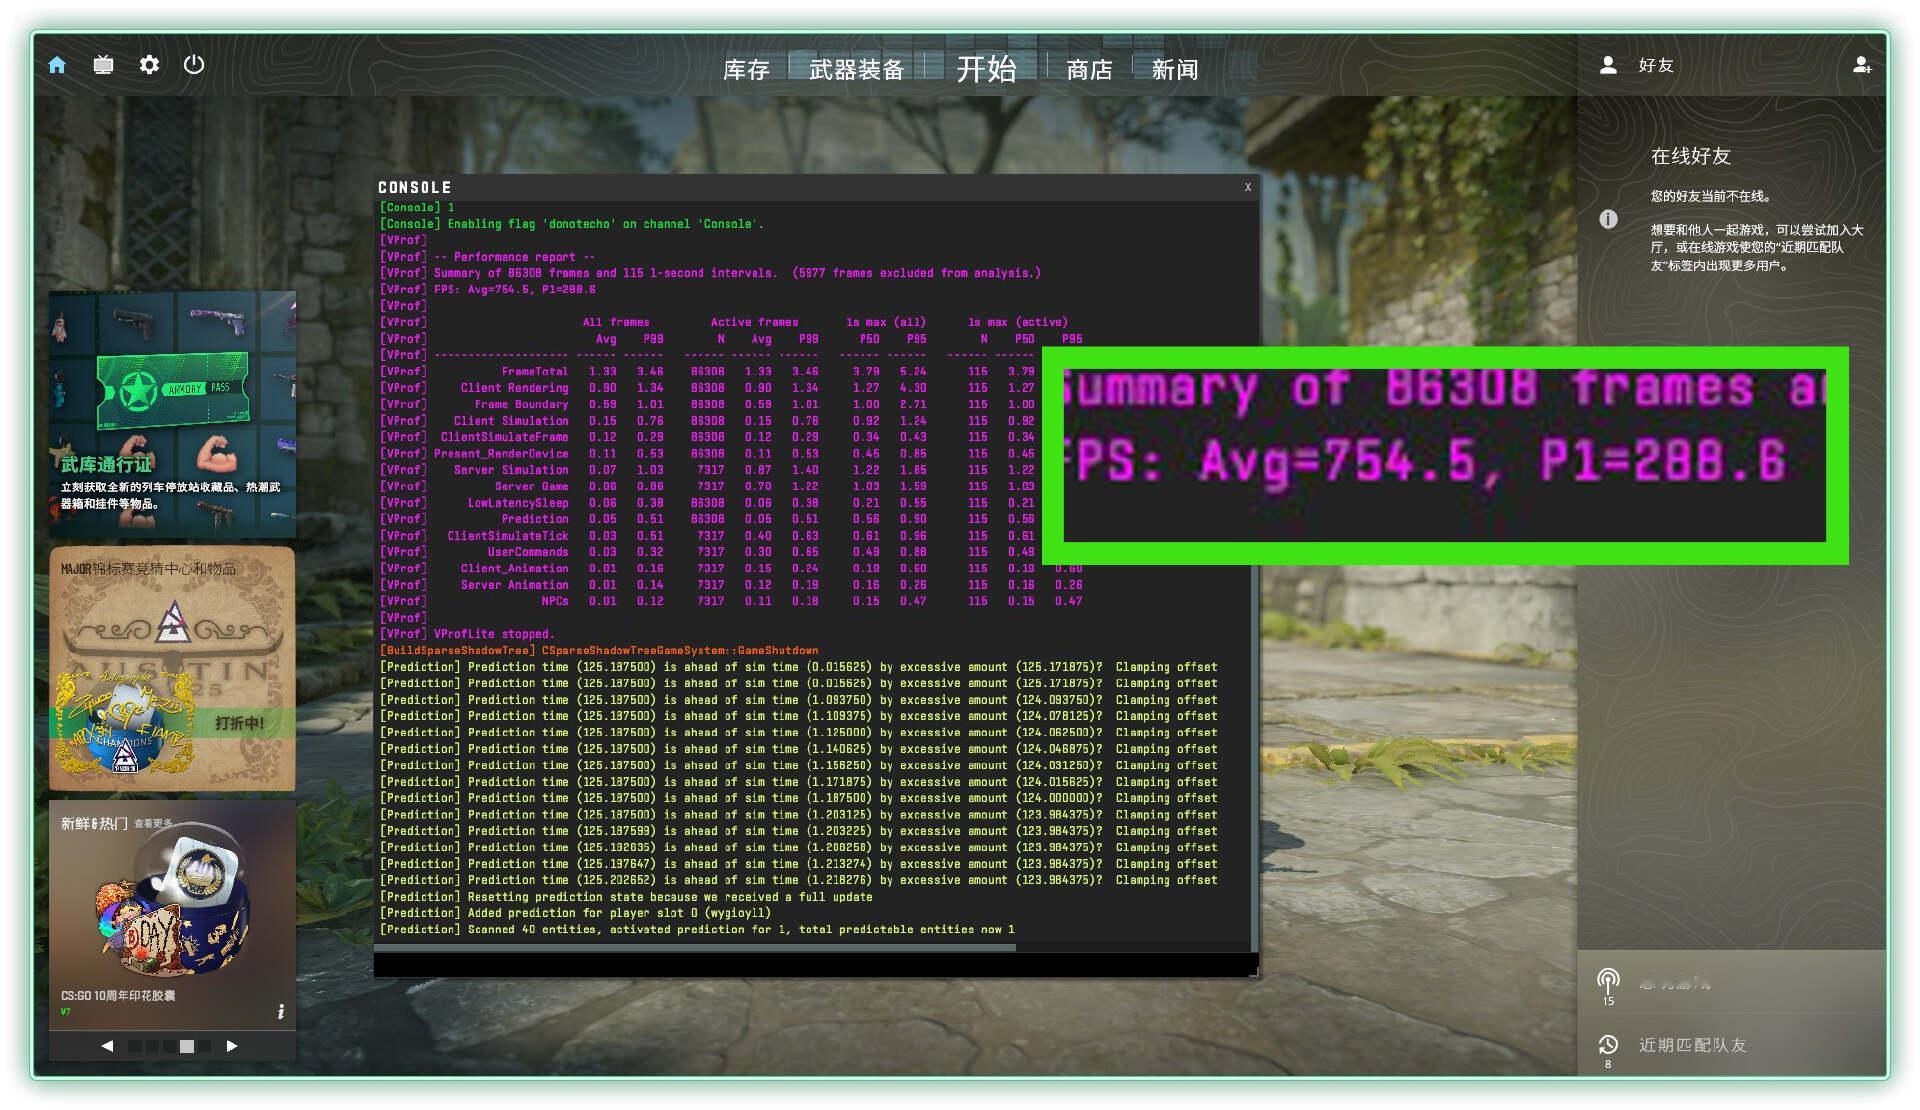Open the 武器装备 tab
The image size is (1920, 1110).
856,69
